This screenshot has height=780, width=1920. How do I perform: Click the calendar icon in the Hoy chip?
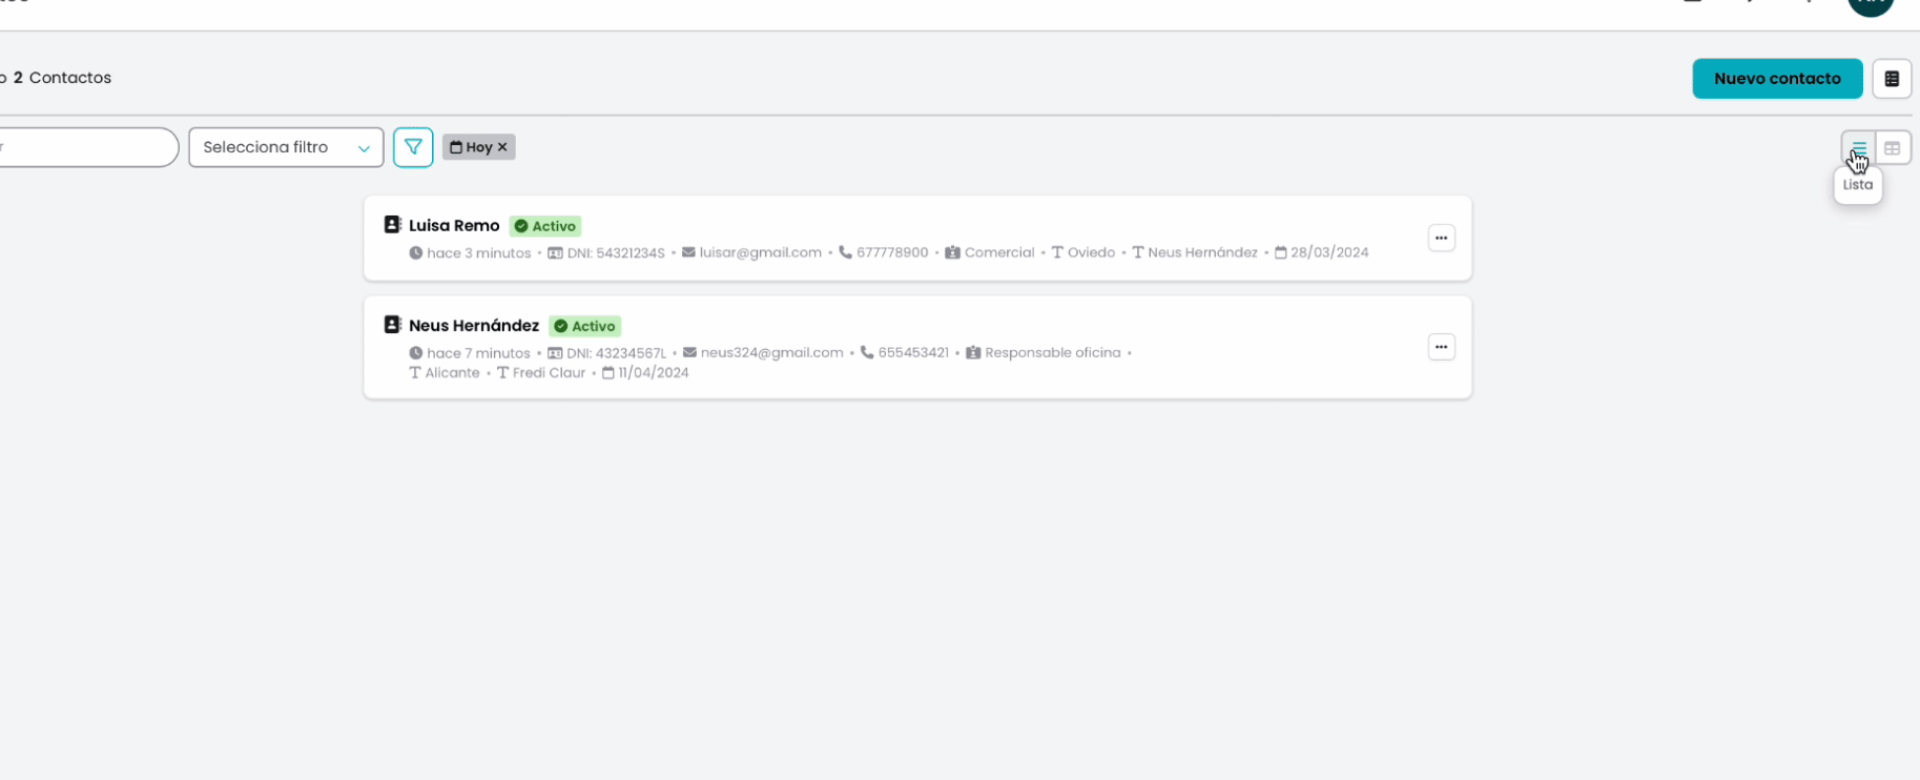456,147
